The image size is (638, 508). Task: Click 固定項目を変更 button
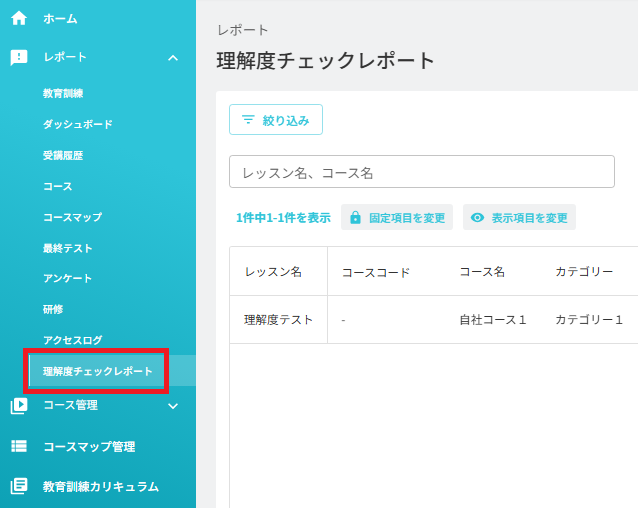click(397, 217)
